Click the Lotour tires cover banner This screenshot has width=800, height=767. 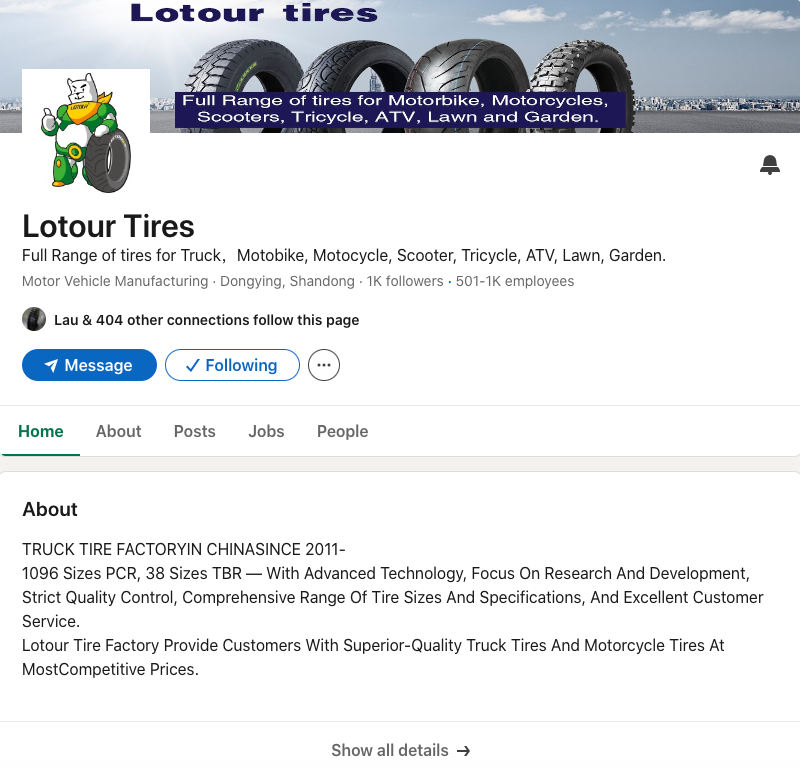coord(400,66)
